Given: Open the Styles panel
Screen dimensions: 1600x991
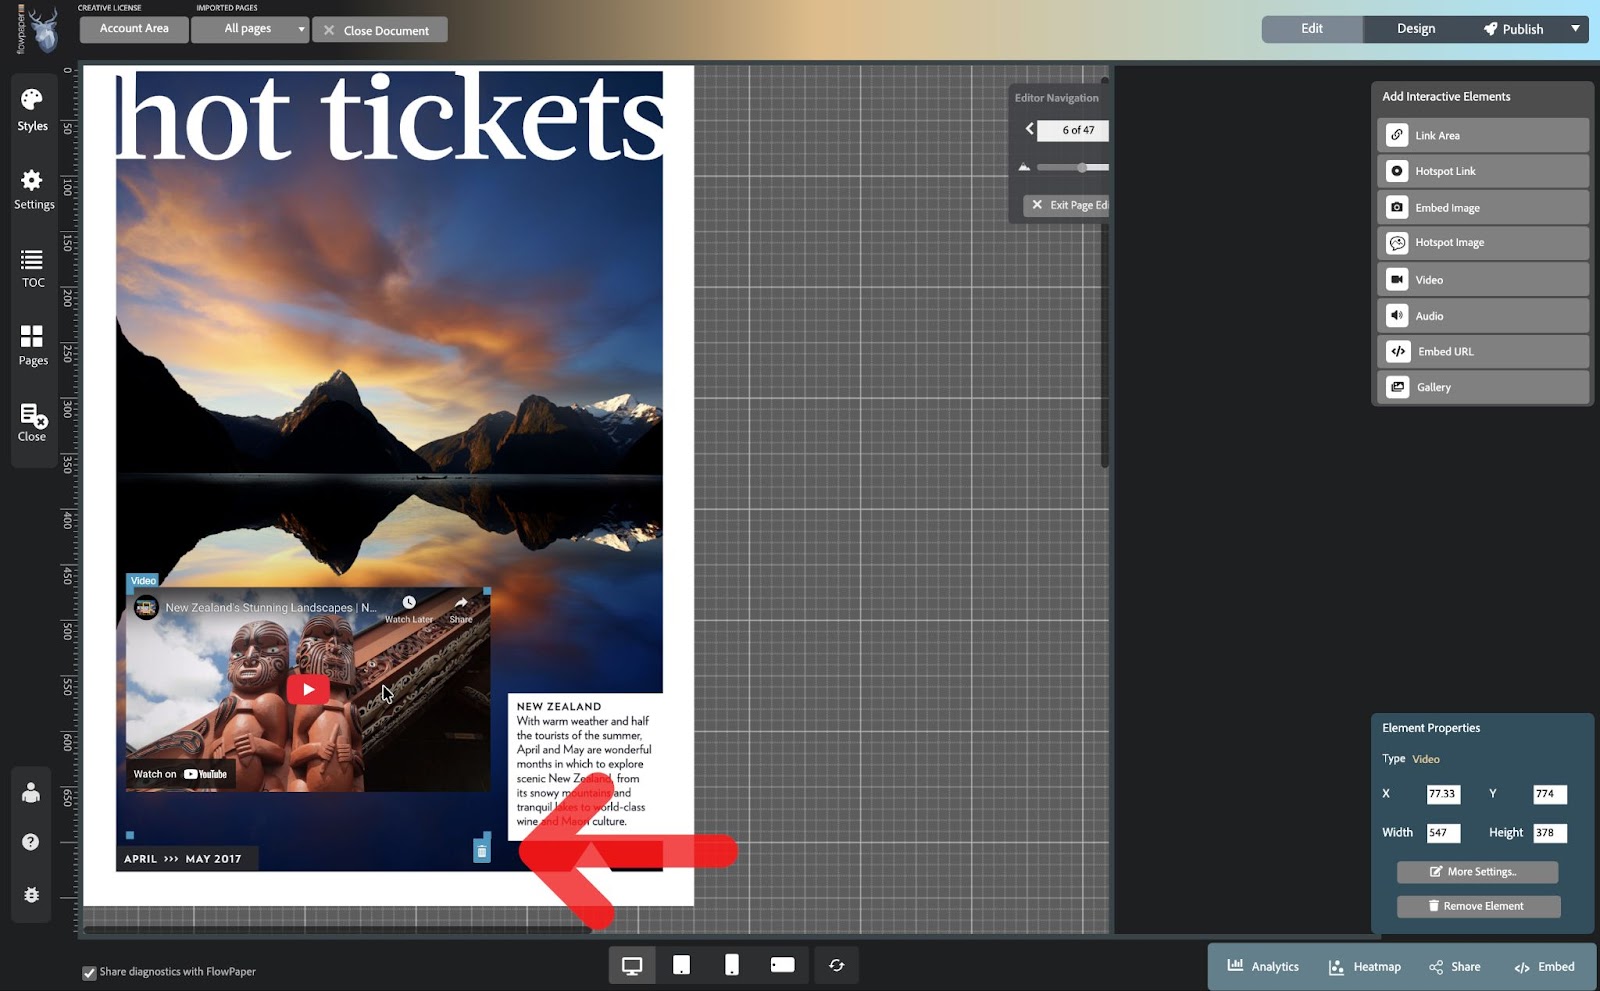Looking at the screenshot, I should click(x=32, y=108).
